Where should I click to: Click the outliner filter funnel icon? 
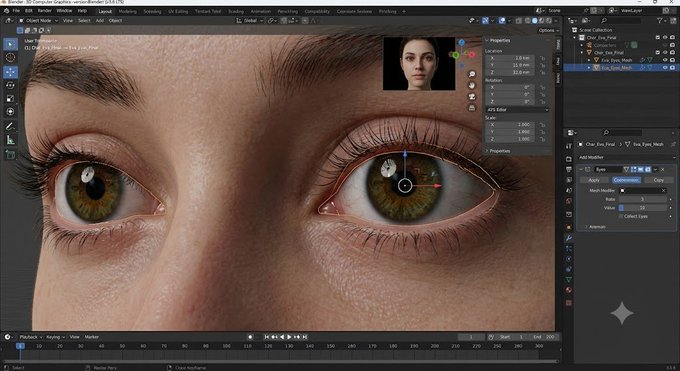[x=660, y=20]
